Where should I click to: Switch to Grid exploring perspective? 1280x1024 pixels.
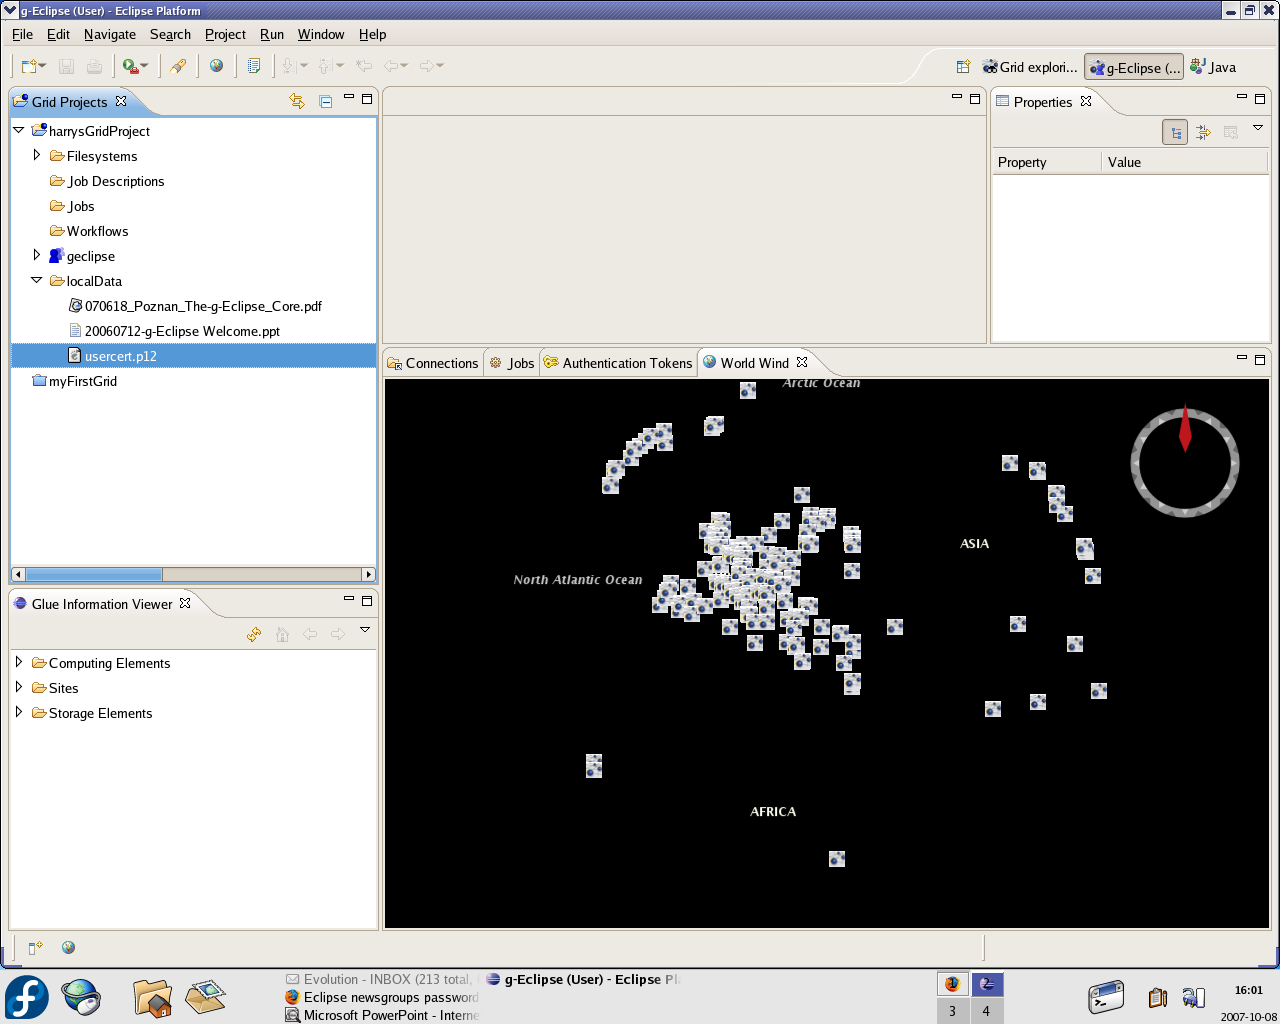1030,67
